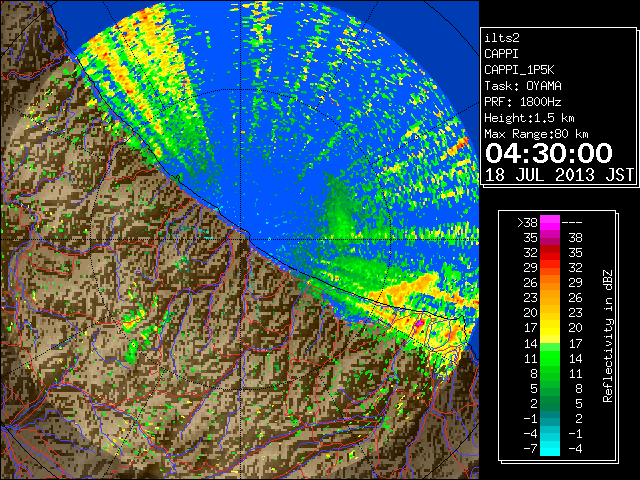Click the red 32 to 35 legend swatch
Image resolution: width=640 pixels, height=480 pixels.
(550, 253)
